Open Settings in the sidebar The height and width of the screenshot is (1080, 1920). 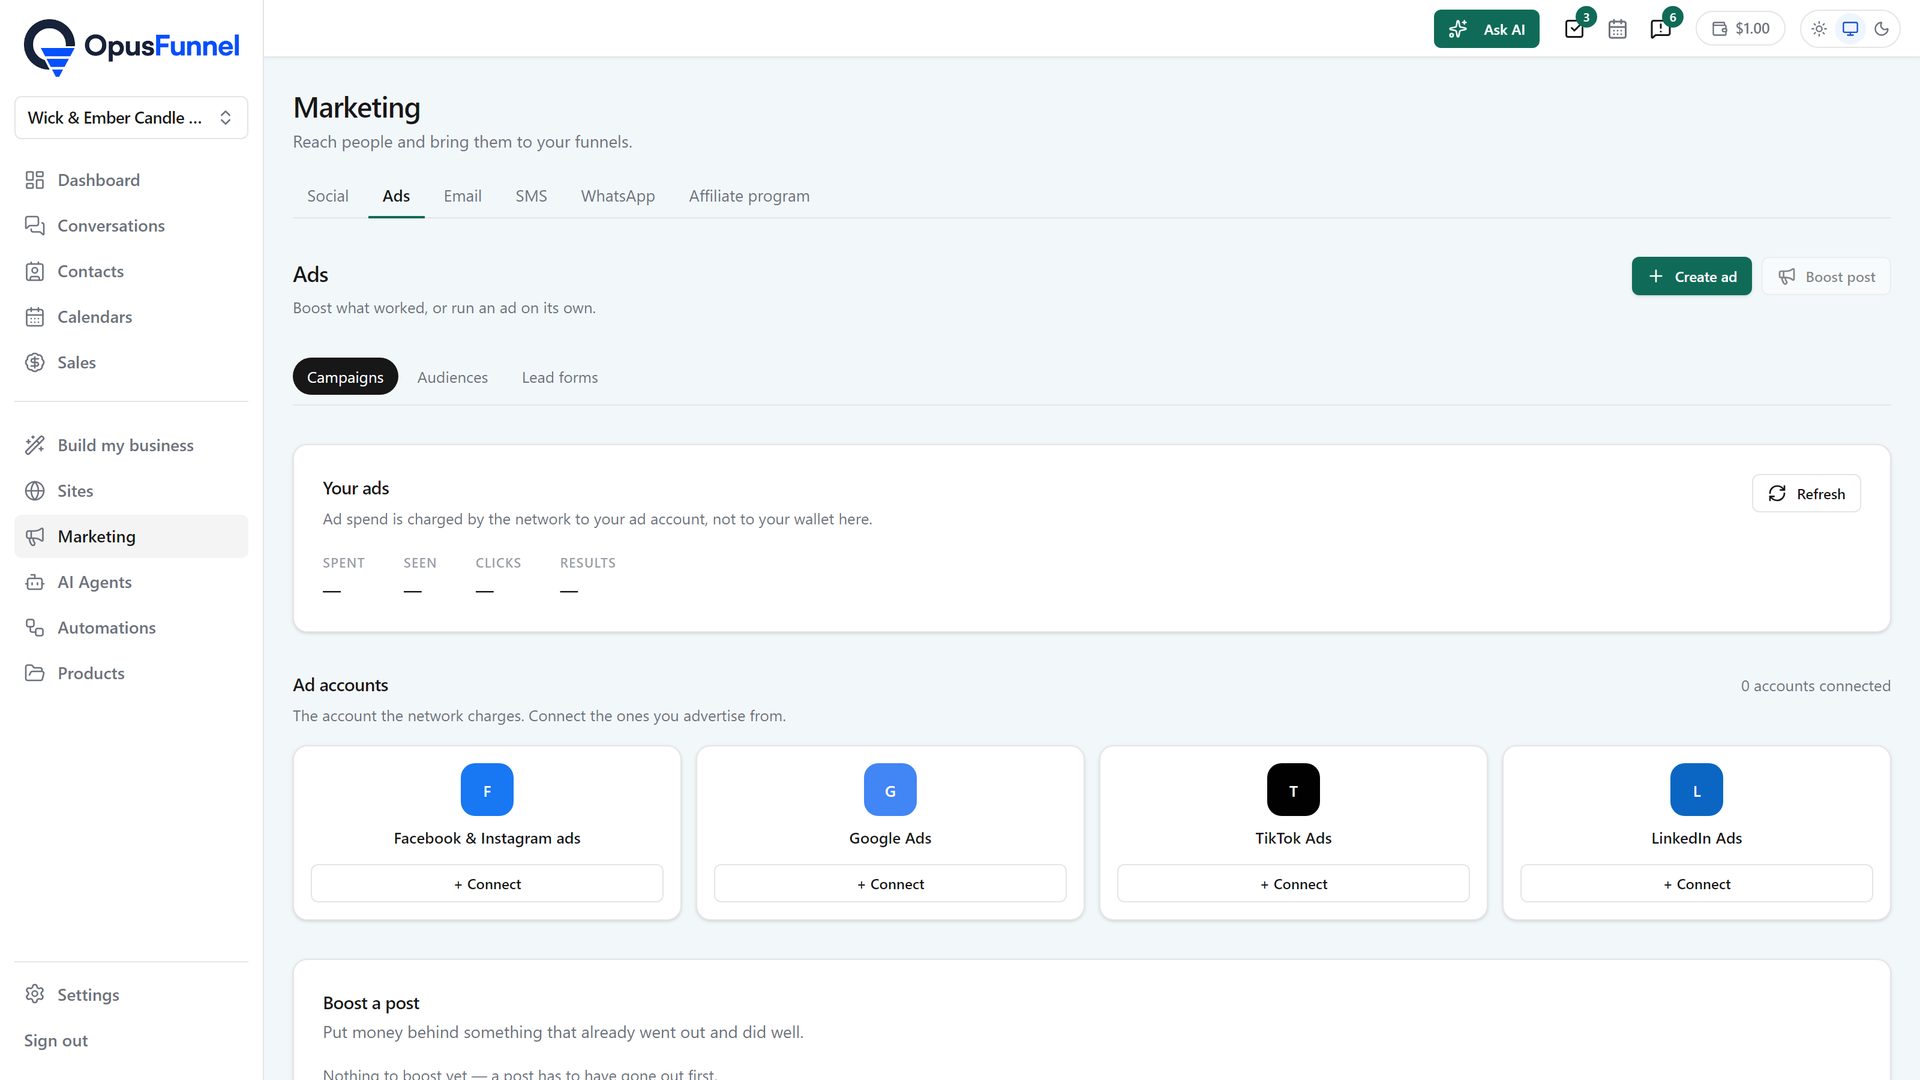pos(131,995)
